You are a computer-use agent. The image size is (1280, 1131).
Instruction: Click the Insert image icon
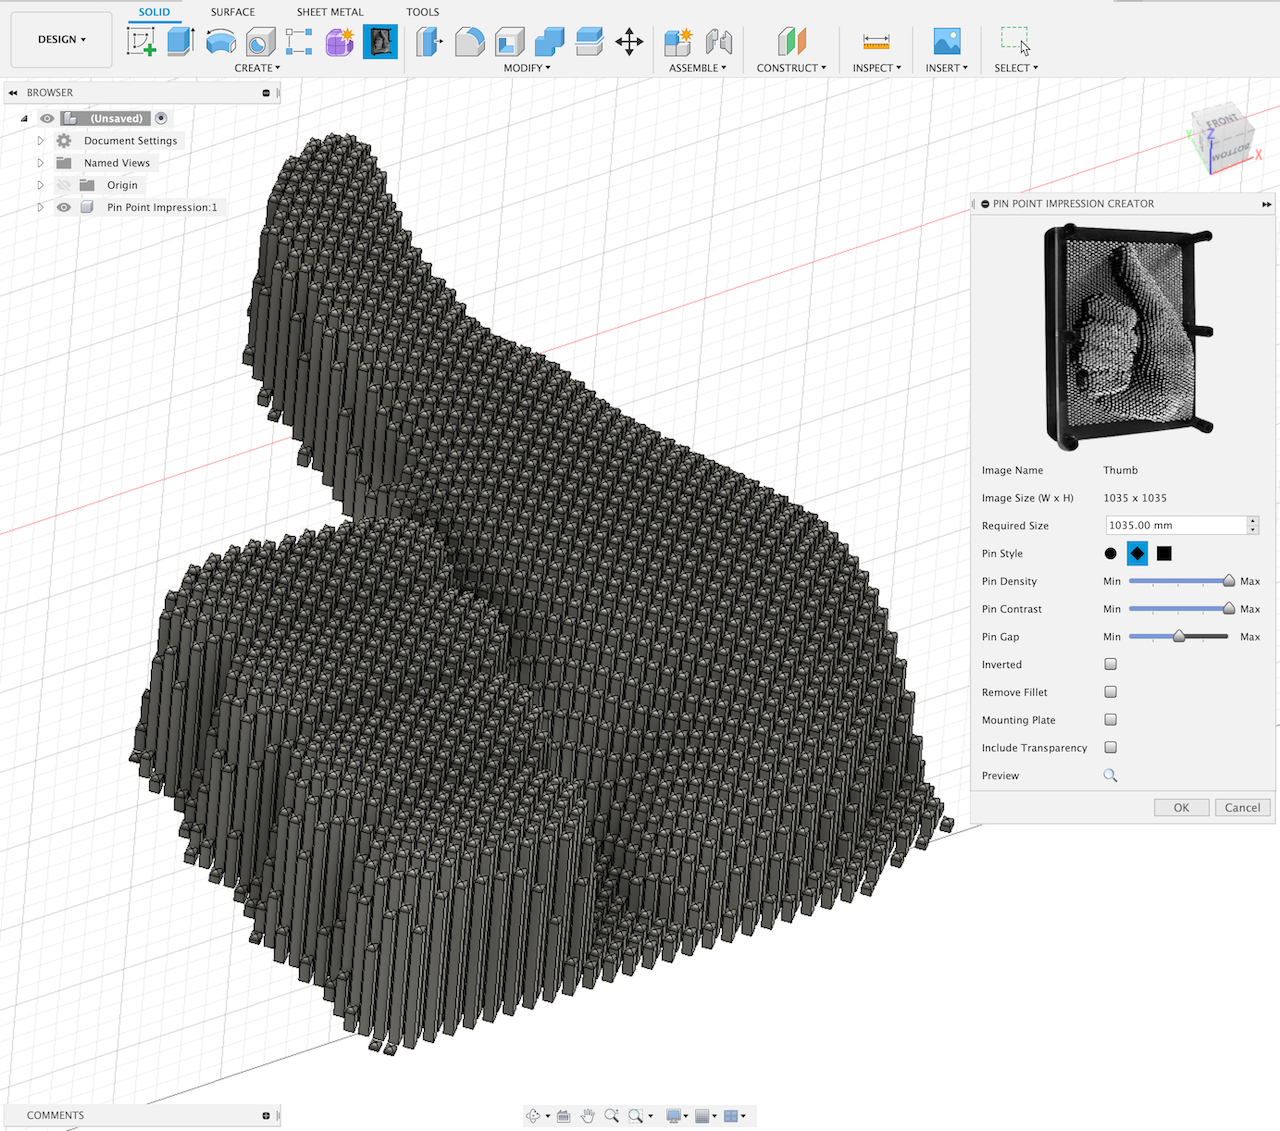[946, 42]
